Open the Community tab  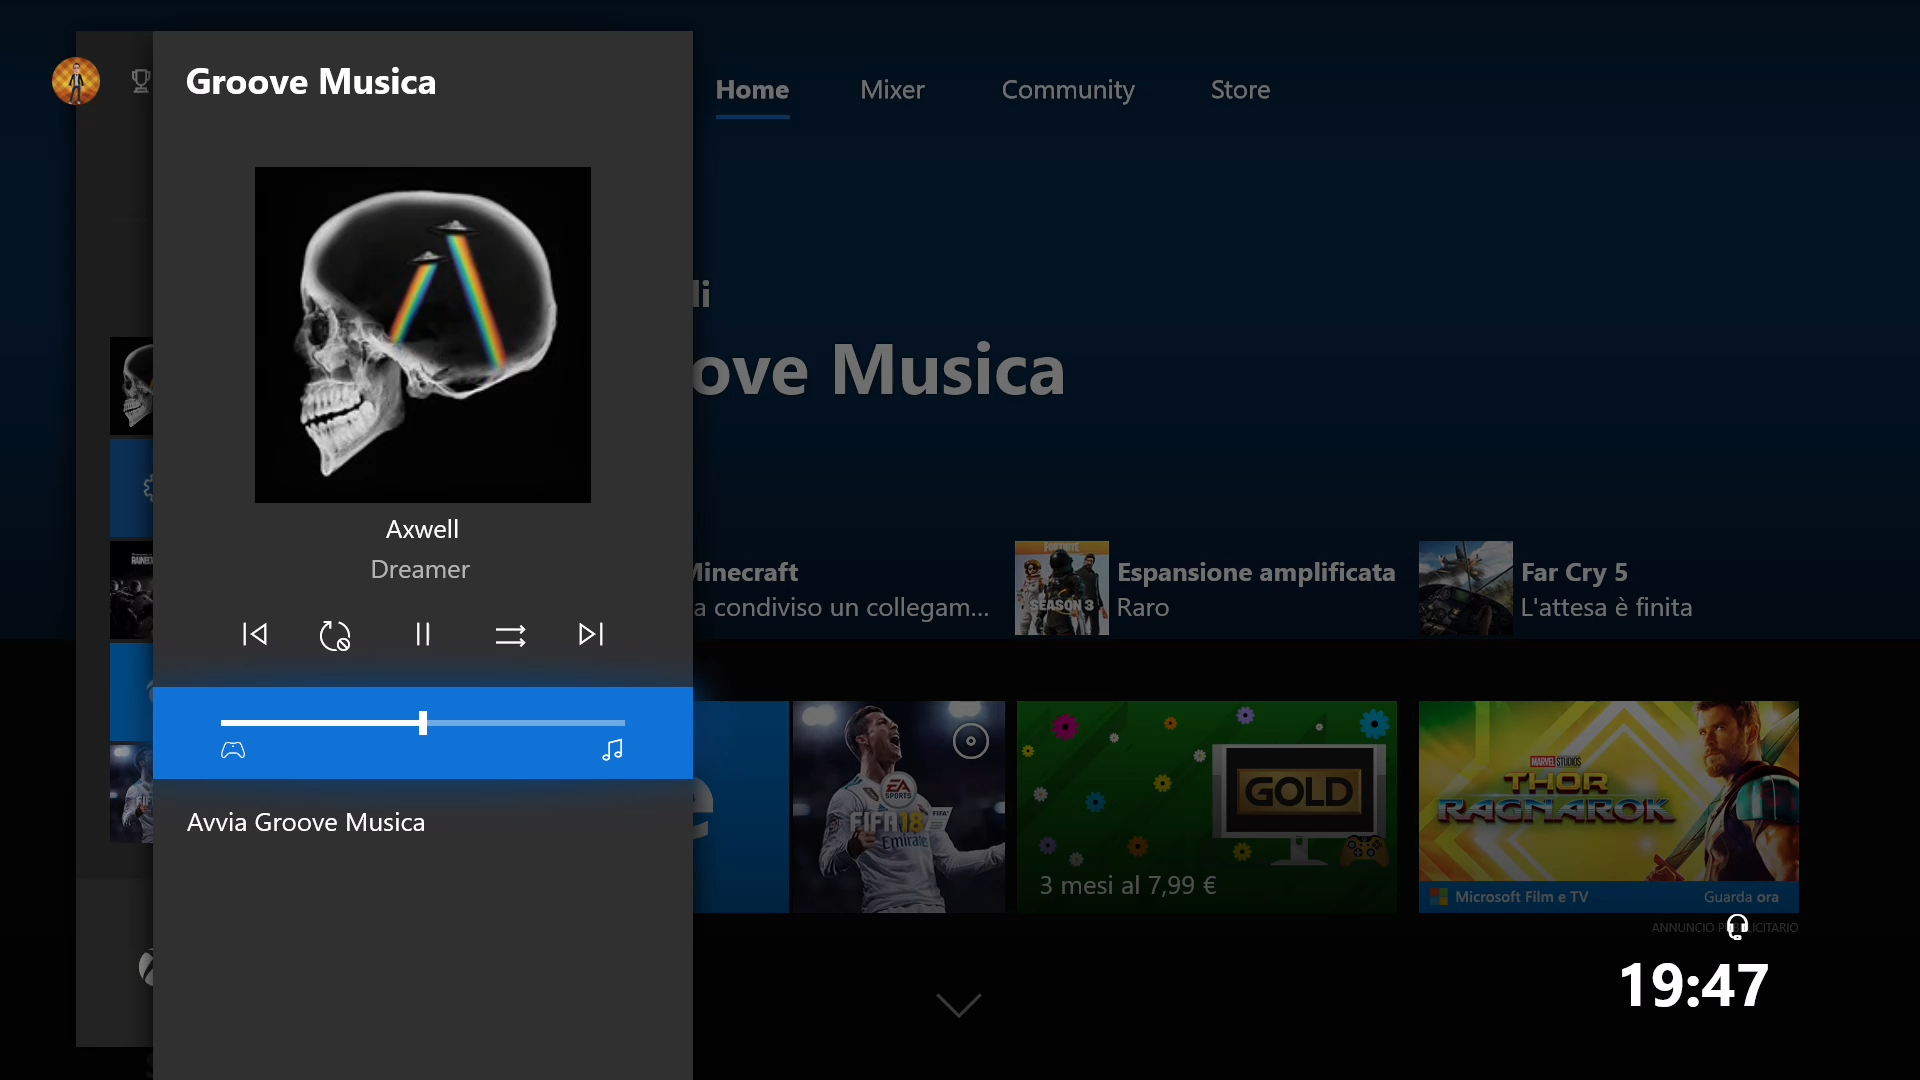[1068, 90]
